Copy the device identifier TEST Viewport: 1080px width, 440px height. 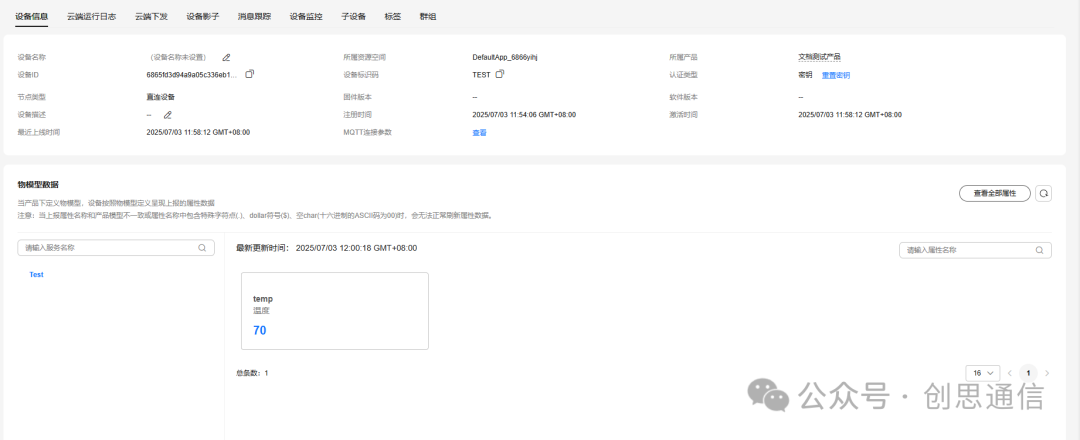point(500,74)
